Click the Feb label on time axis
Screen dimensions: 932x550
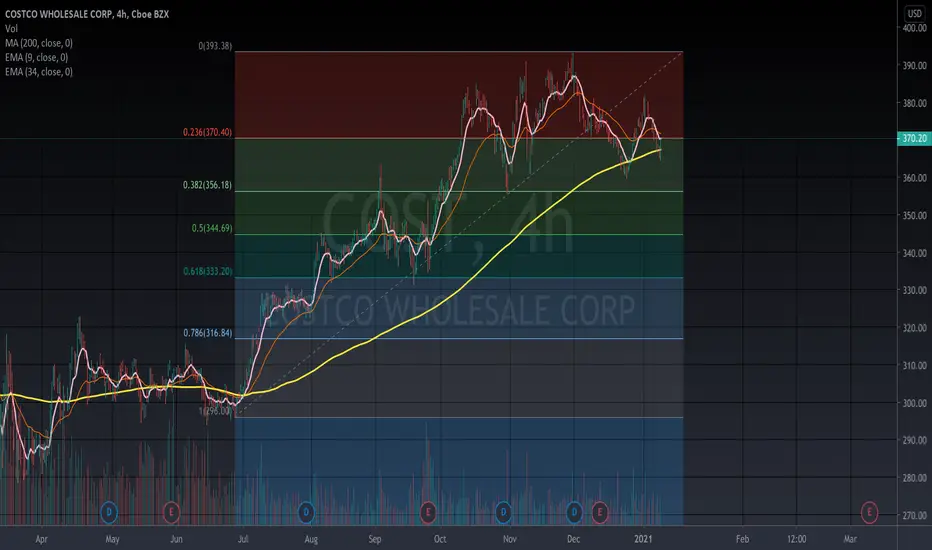click(x=742, y=539)
